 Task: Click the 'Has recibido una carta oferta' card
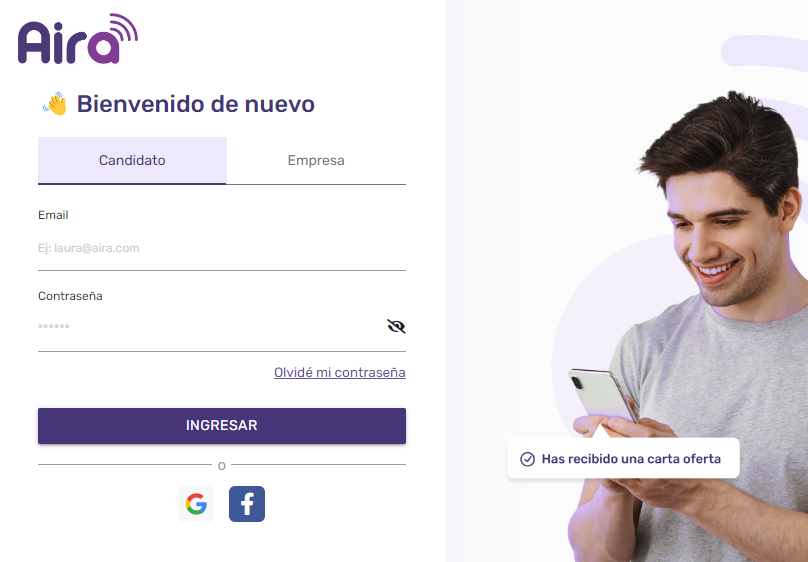[x=624, y=458]
